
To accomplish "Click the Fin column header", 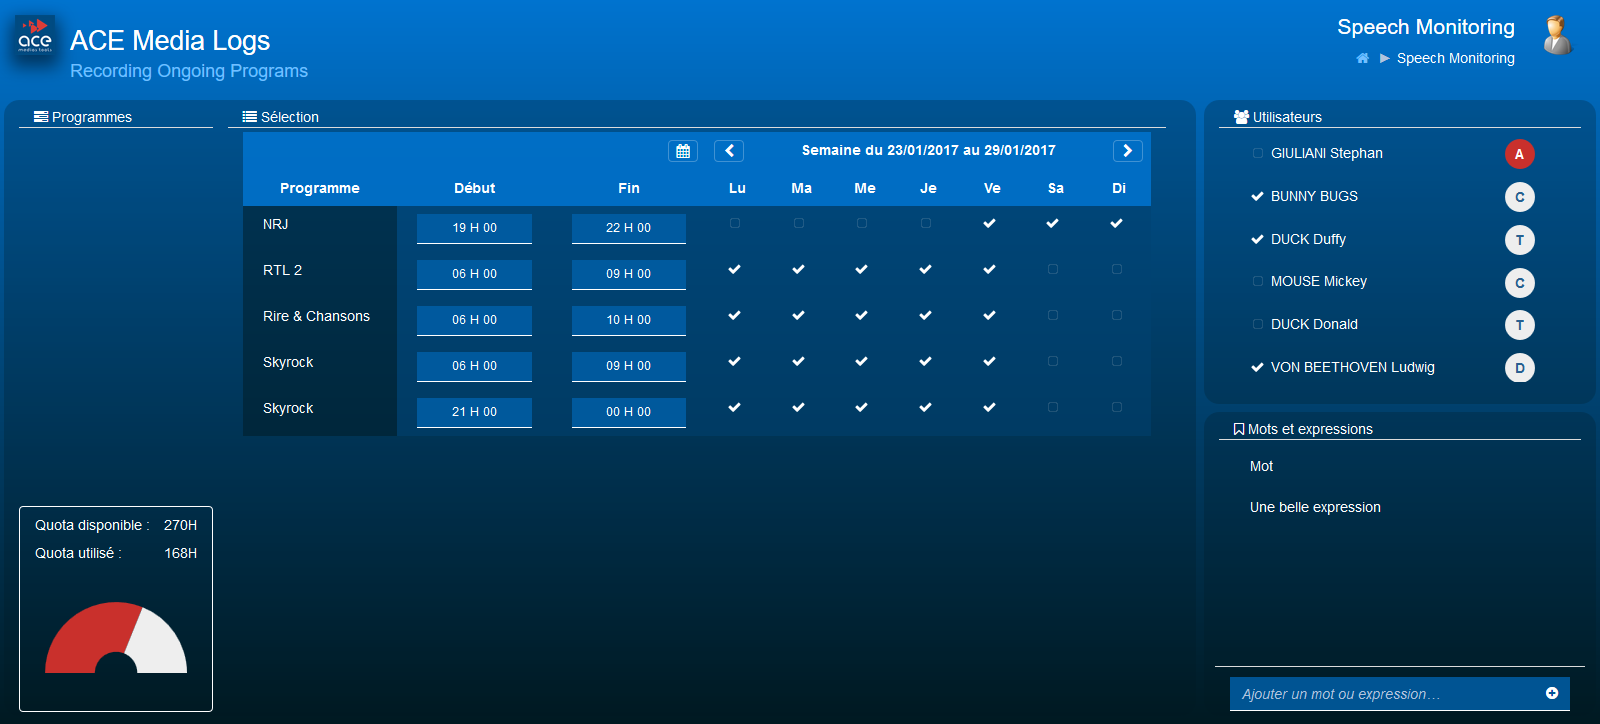I will 629,188.
